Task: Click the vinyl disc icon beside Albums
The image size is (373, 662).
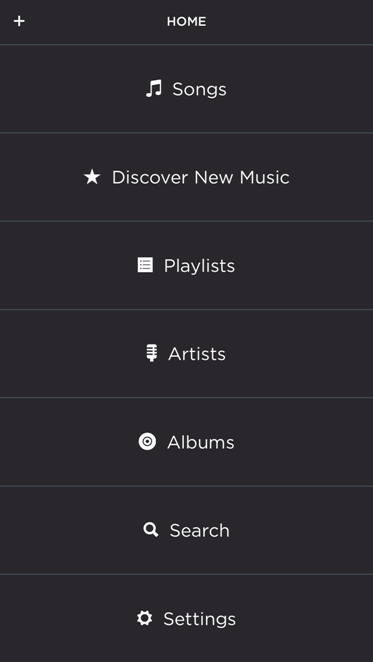Action: [147, 442]
